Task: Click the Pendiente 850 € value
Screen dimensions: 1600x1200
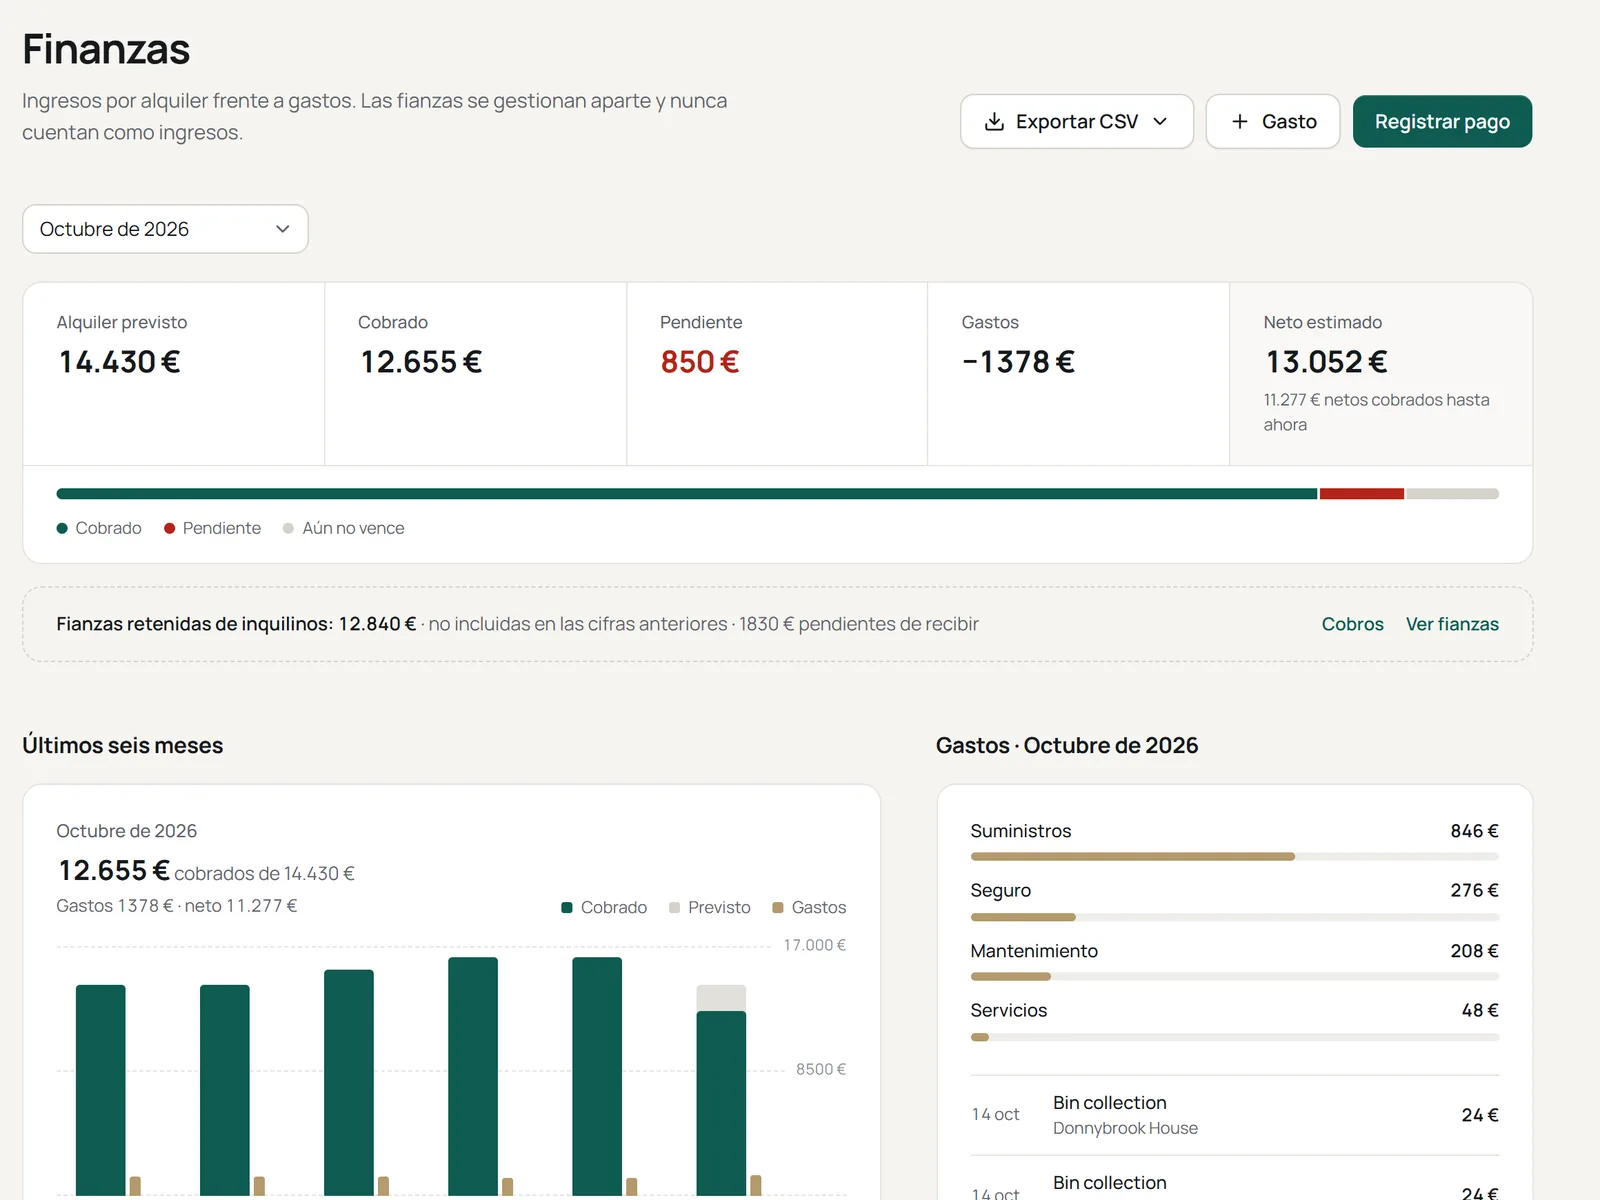Action: click(x=700, y=362)
